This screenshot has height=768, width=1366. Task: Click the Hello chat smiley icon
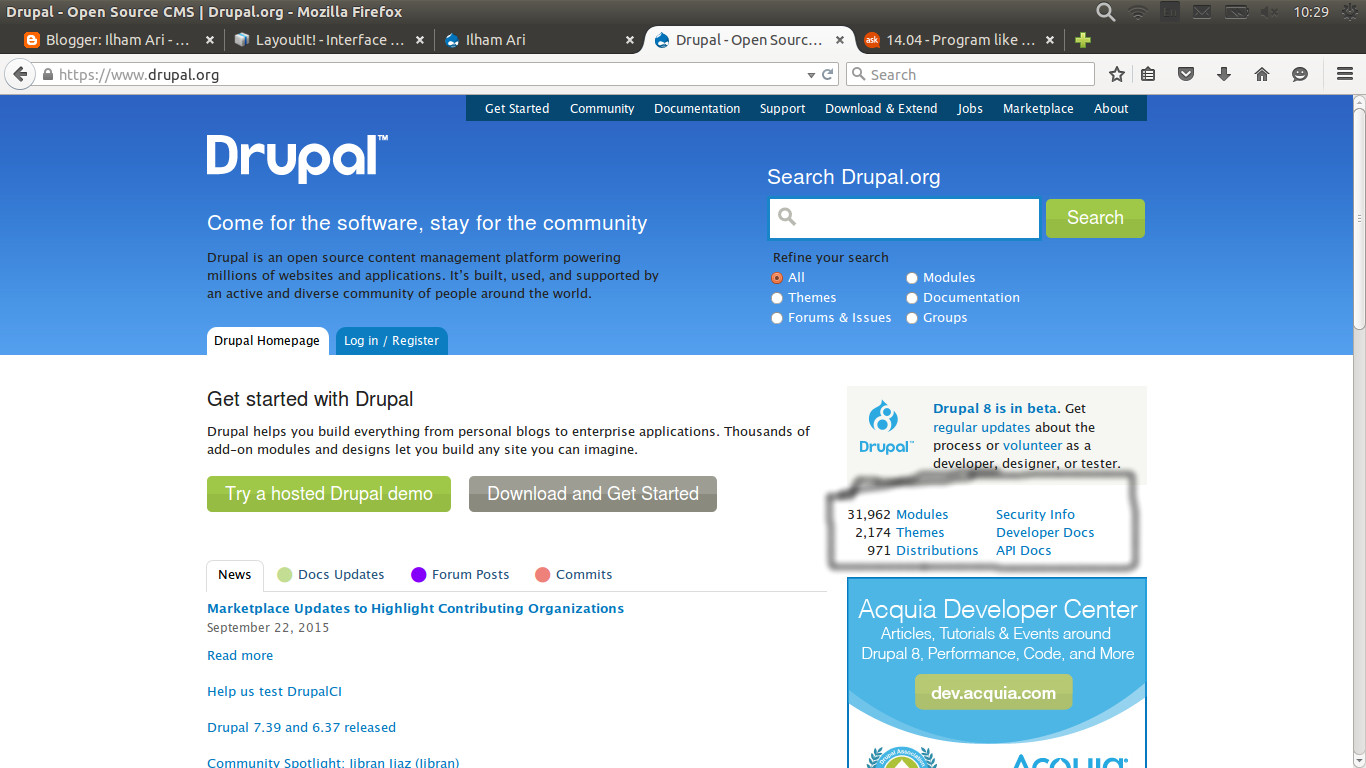(1300, 74)
